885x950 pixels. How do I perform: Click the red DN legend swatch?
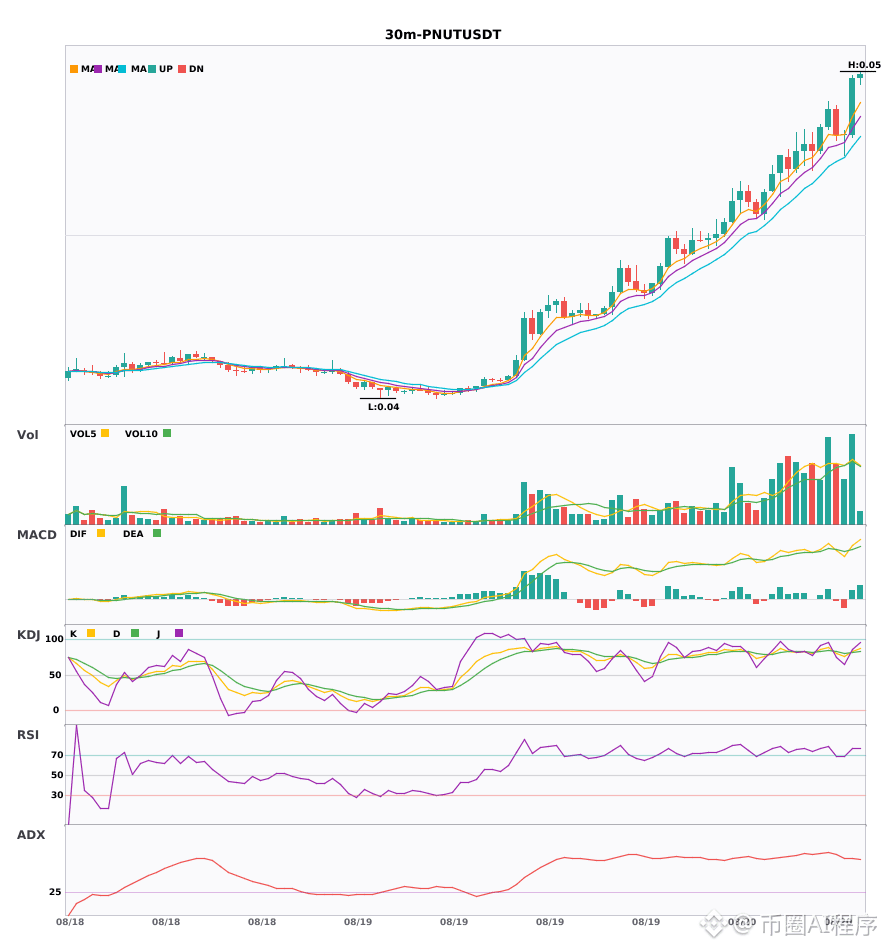182,69
